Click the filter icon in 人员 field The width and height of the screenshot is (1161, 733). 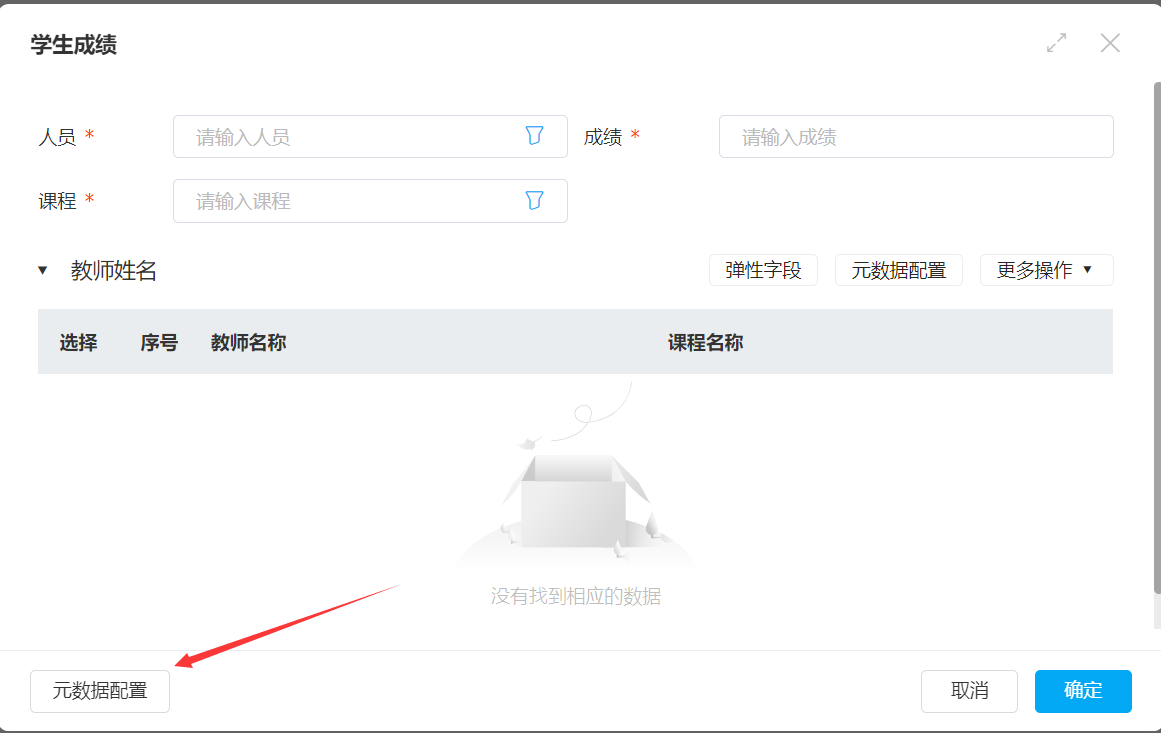click(x=534, y=136)
